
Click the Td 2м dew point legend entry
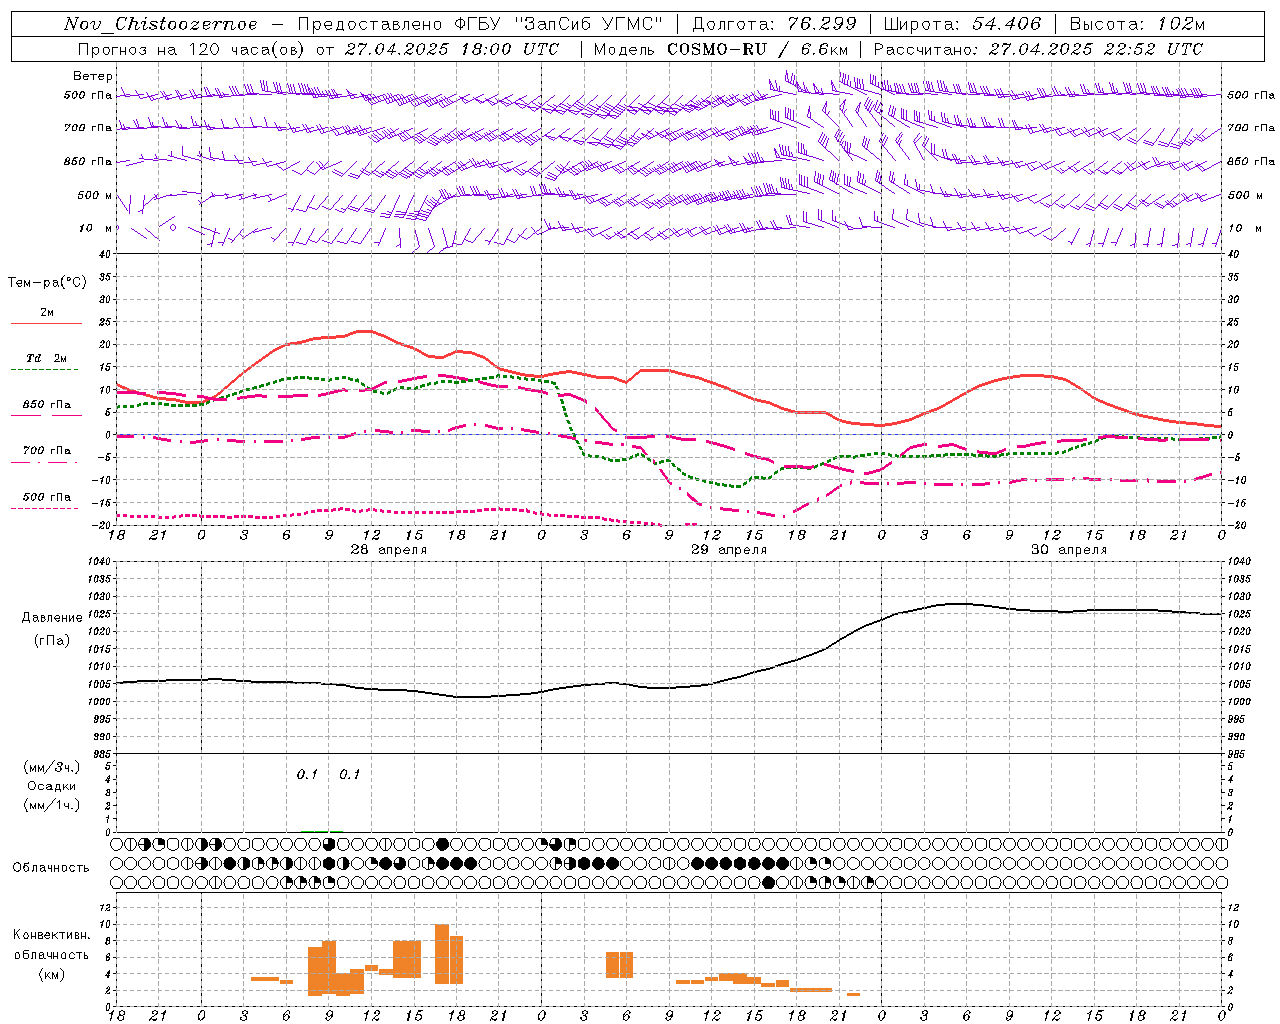pos(46,359)
